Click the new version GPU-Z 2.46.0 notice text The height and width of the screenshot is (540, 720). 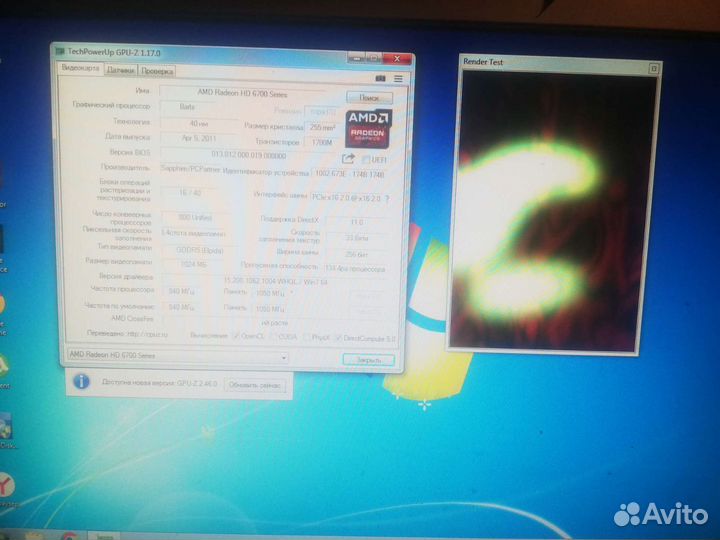coord(159,382)
